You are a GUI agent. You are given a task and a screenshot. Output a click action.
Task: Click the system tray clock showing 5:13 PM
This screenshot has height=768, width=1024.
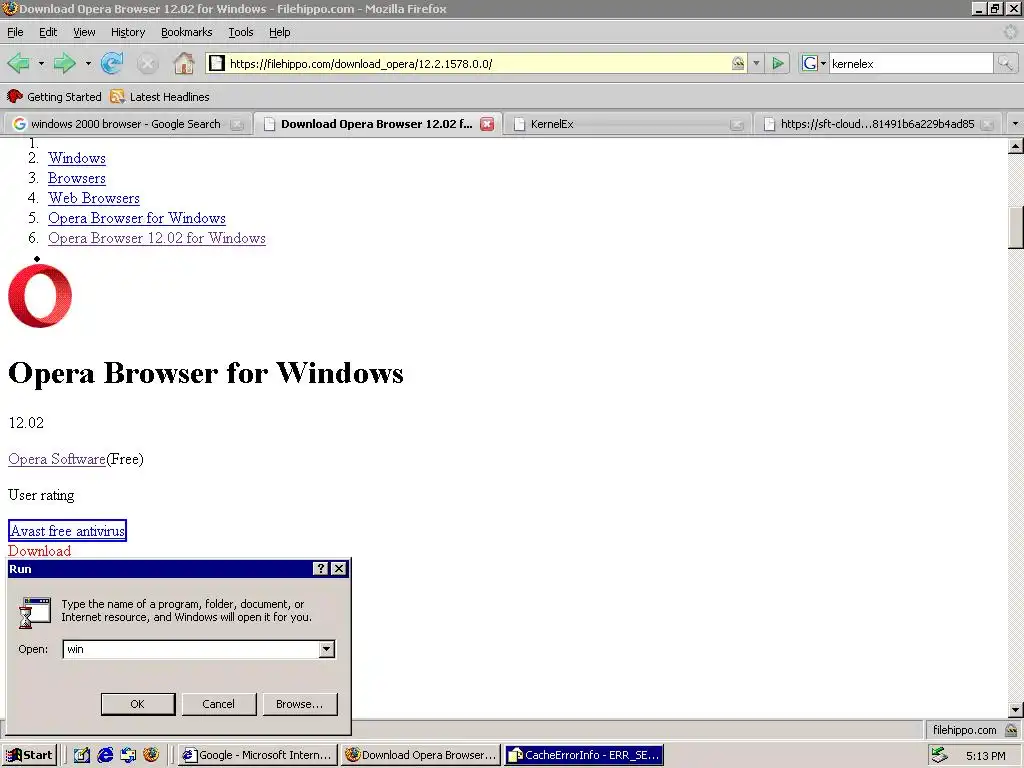click(x=985, y=756)
